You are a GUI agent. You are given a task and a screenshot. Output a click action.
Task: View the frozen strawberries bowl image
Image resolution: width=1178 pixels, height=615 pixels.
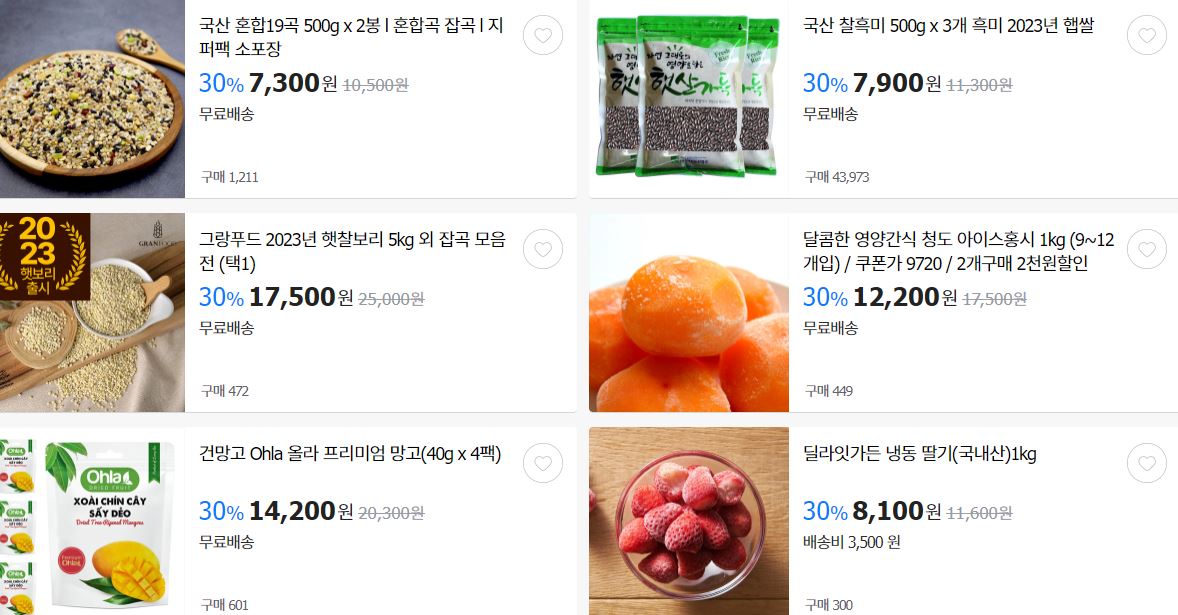pyautogui.click(x=688, y=521)
